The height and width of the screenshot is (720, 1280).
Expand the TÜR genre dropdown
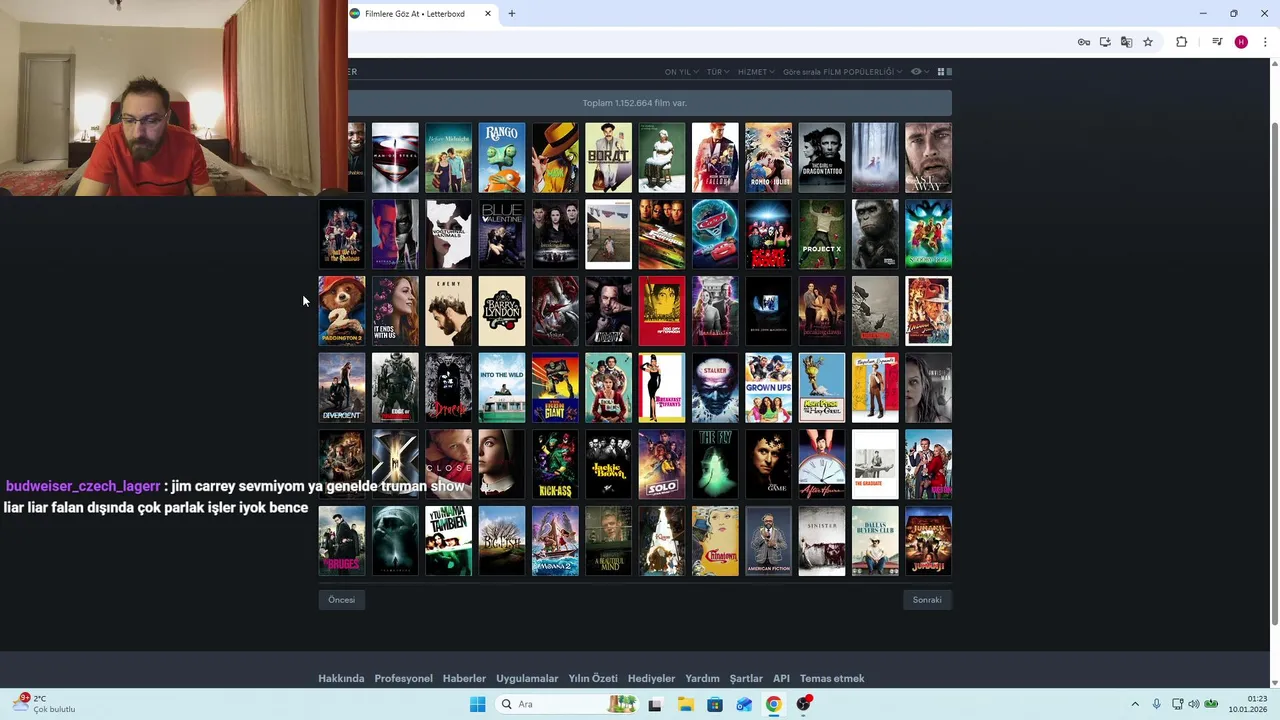click(x=718, y=72)
